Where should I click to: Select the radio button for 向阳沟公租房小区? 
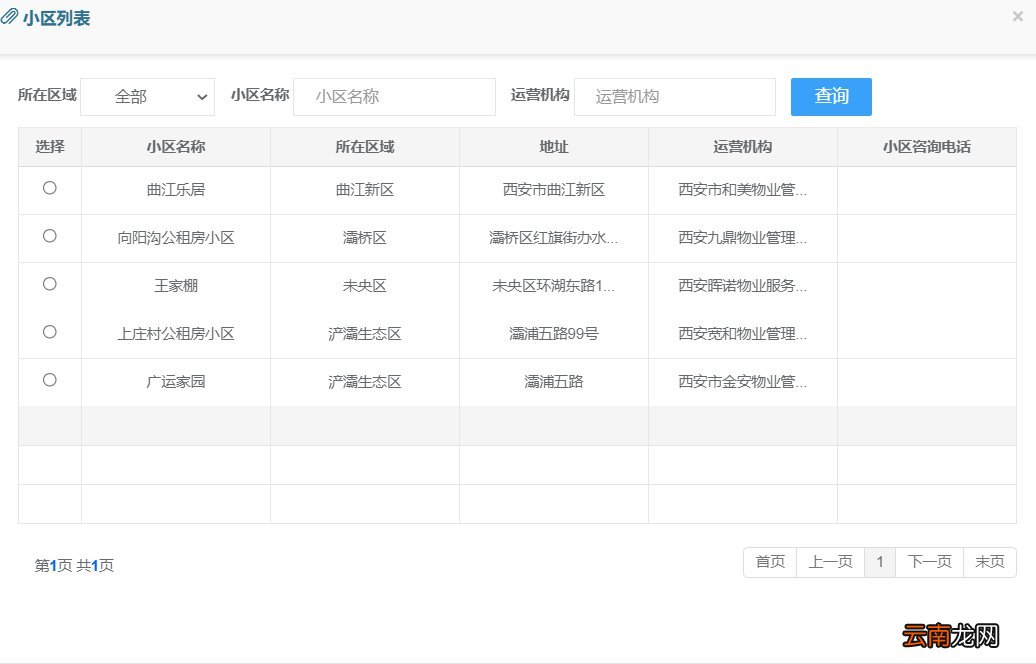pos(49,237)
